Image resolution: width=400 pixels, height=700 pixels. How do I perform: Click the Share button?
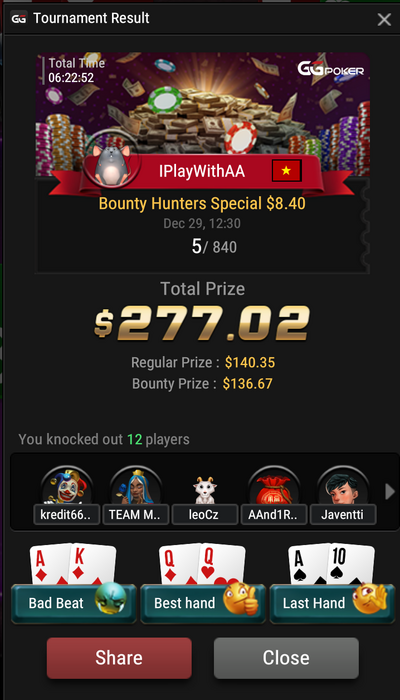pos(119,658)
